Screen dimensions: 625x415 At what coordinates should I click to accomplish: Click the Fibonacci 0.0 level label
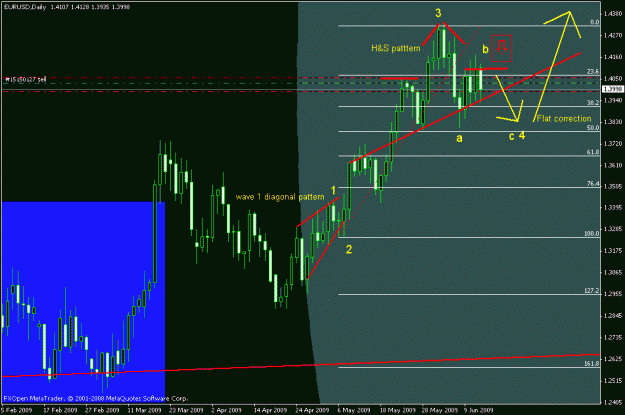coord(594,22)
